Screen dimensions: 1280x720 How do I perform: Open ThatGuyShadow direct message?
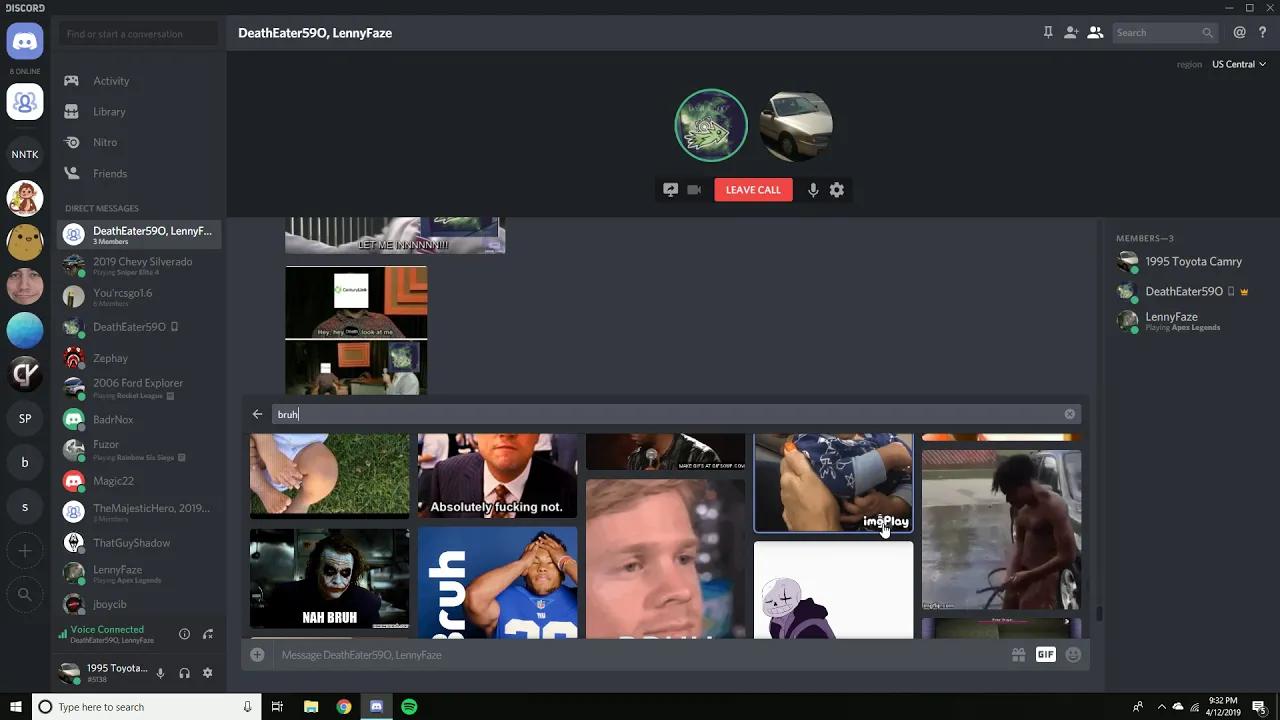click(x=139, y=543)
